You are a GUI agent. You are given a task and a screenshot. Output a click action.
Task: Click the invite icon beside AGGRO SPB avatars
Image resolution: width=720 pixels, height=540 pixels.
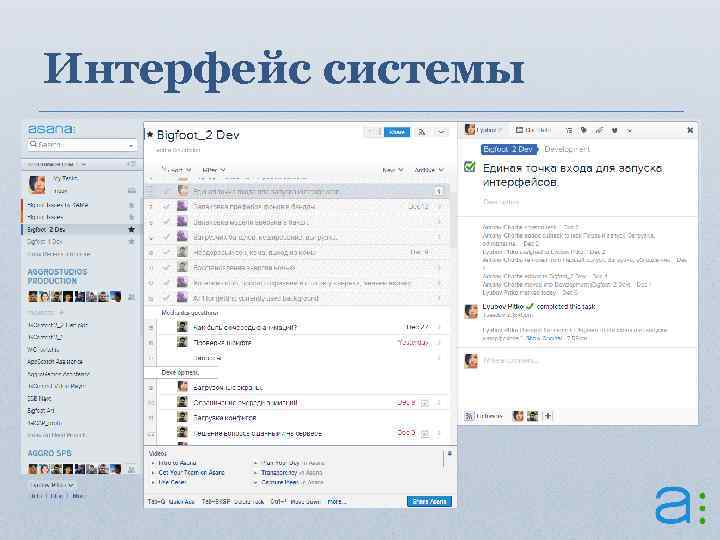coord(131,469)
